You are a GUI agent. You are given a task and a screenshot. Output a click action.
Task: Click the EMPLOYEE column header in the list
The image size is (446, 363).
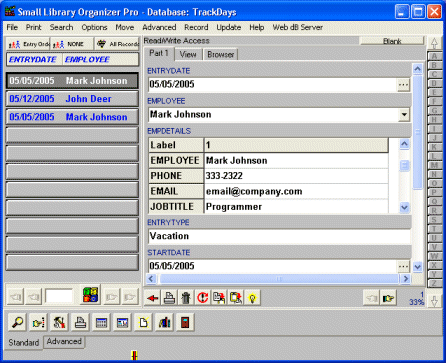coord(100,59)
